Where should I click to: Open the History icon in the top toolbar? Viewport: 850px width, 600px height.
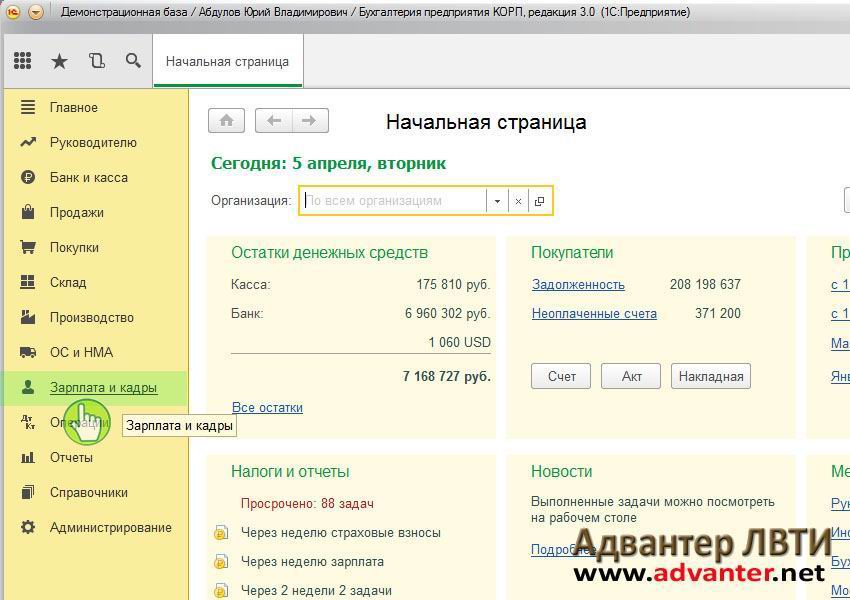96,61
